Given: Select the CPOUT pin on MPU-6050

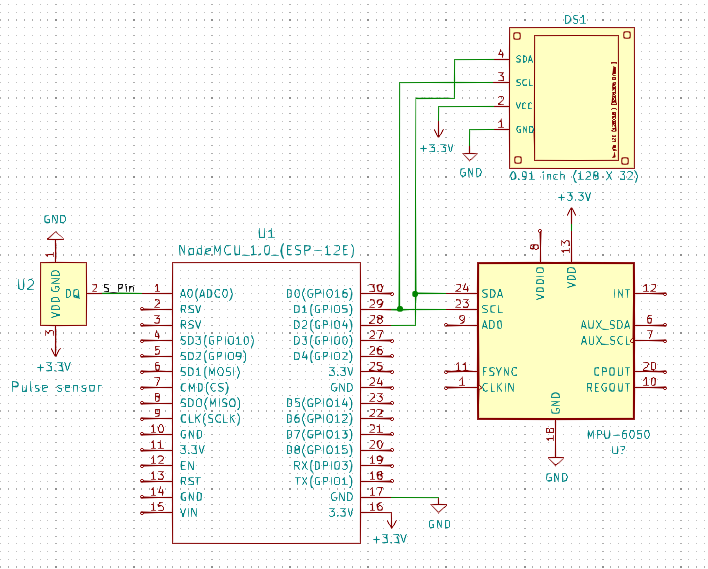Looking at the screenshot, I should (x=611, y=372).
